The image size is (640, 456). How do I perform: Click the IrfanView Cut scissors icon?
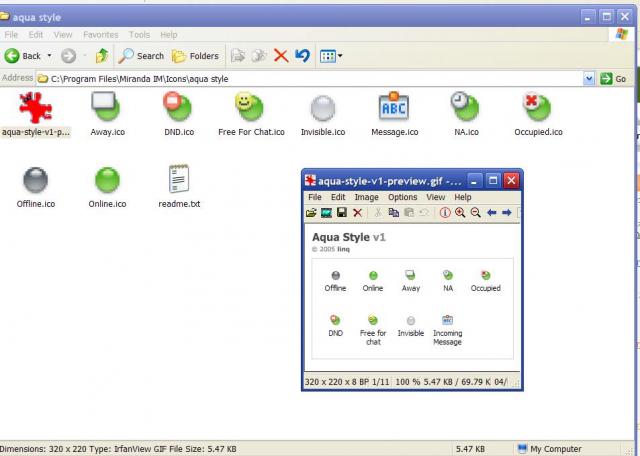coord(378,213)
